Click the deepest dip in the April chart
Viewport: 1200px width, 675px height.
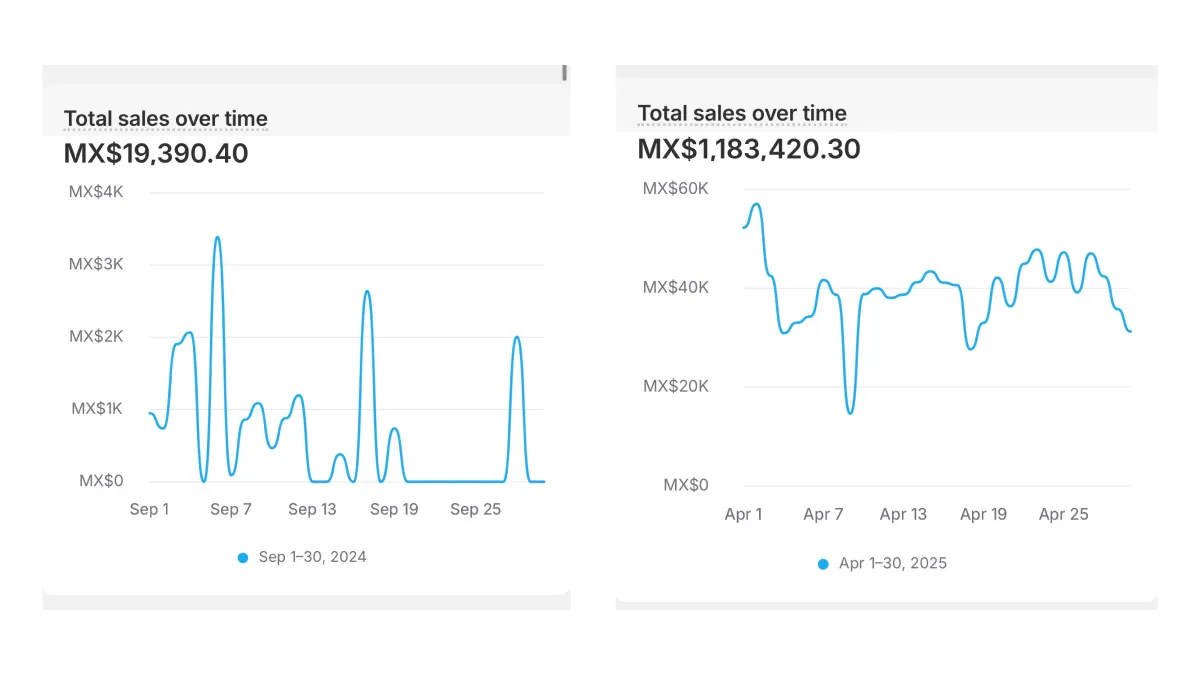(850, 412)
